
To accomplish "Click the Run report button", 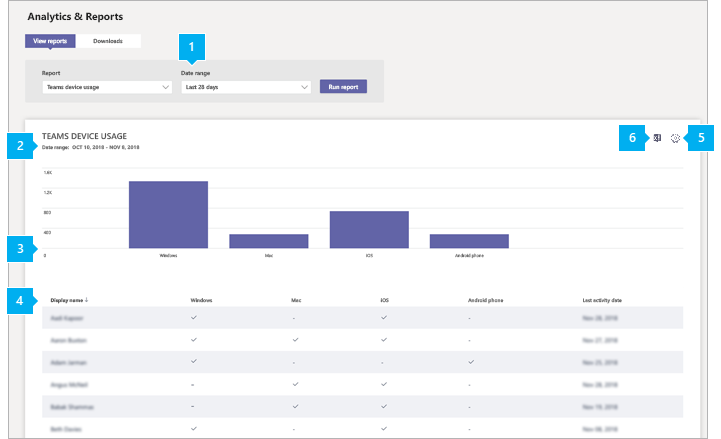I will (x=343, y=87).
